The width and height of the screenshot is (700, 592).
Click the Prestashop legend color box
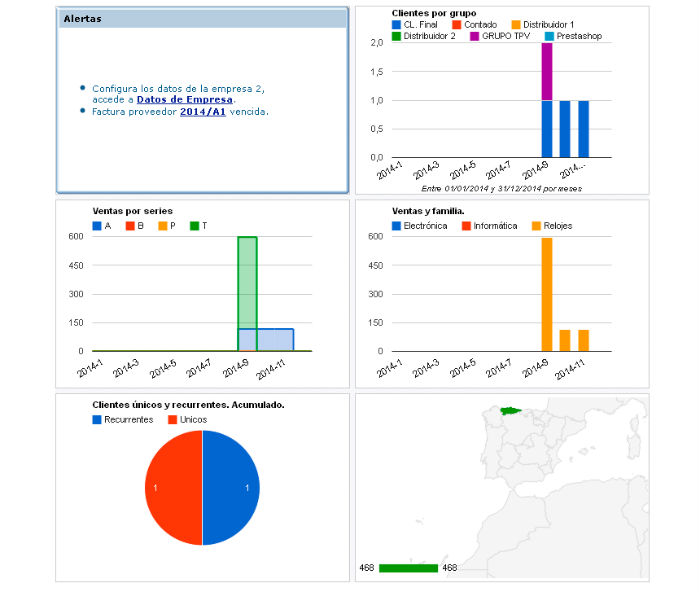point(548,36)
